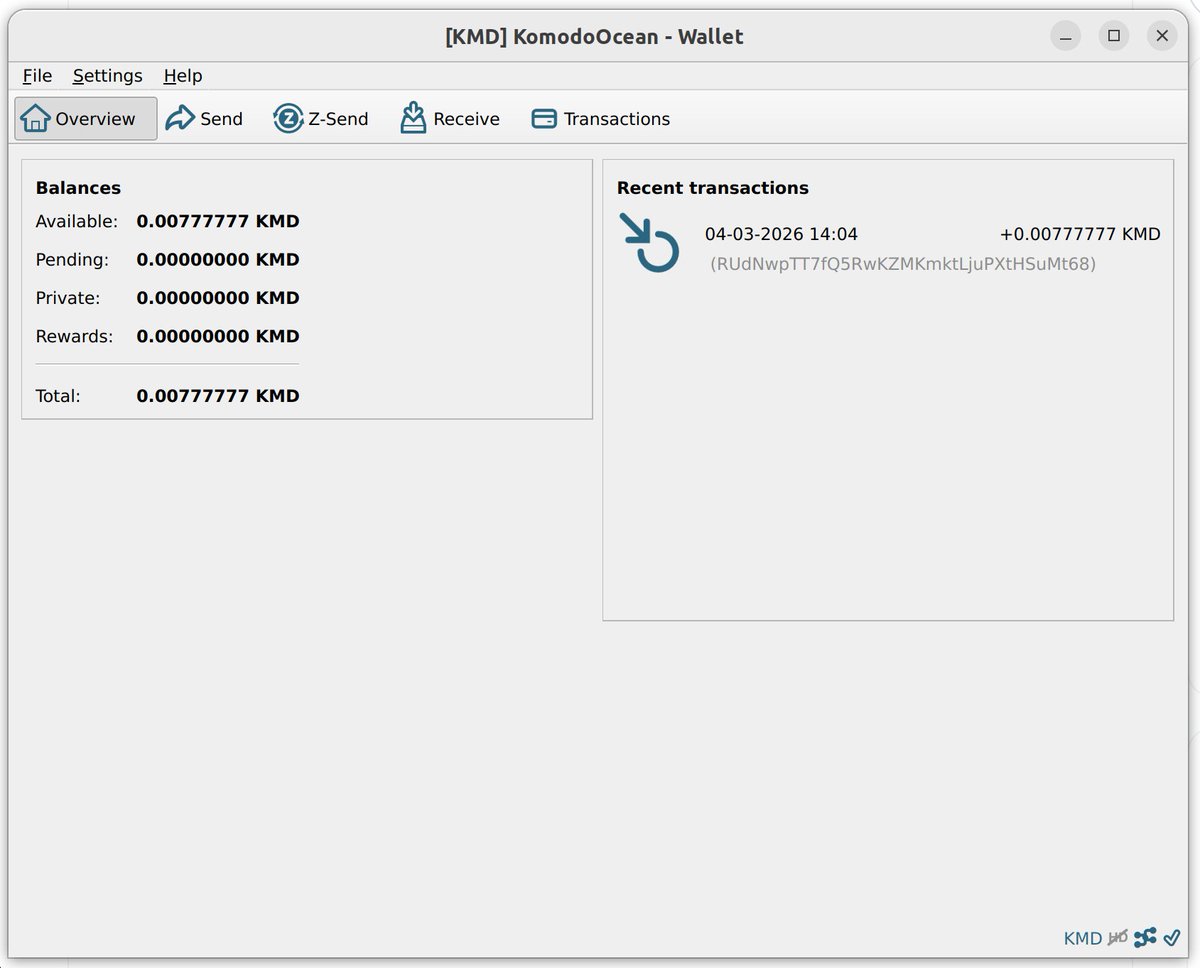Click the Rewards balance value
Image resolution: width=1200 pixels, height=968 pixels.
[218, 336]
